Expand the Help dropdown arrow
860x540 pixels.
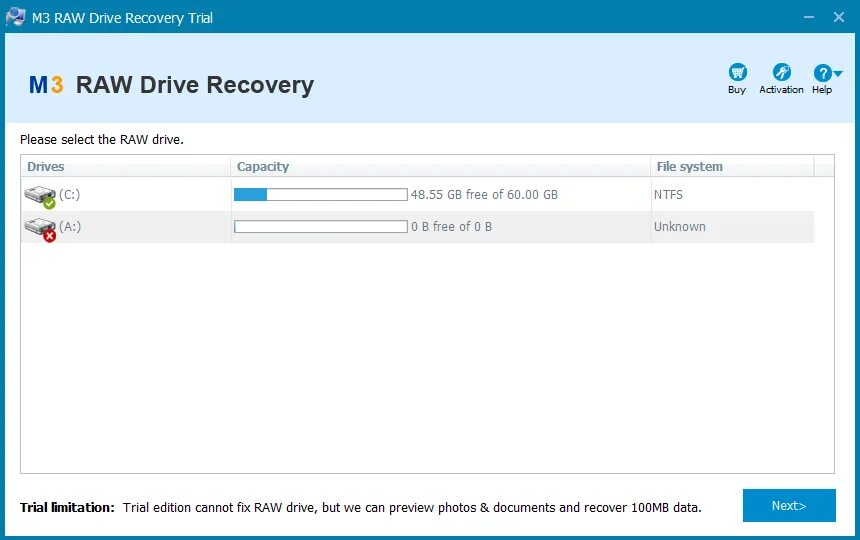(838, 73)
